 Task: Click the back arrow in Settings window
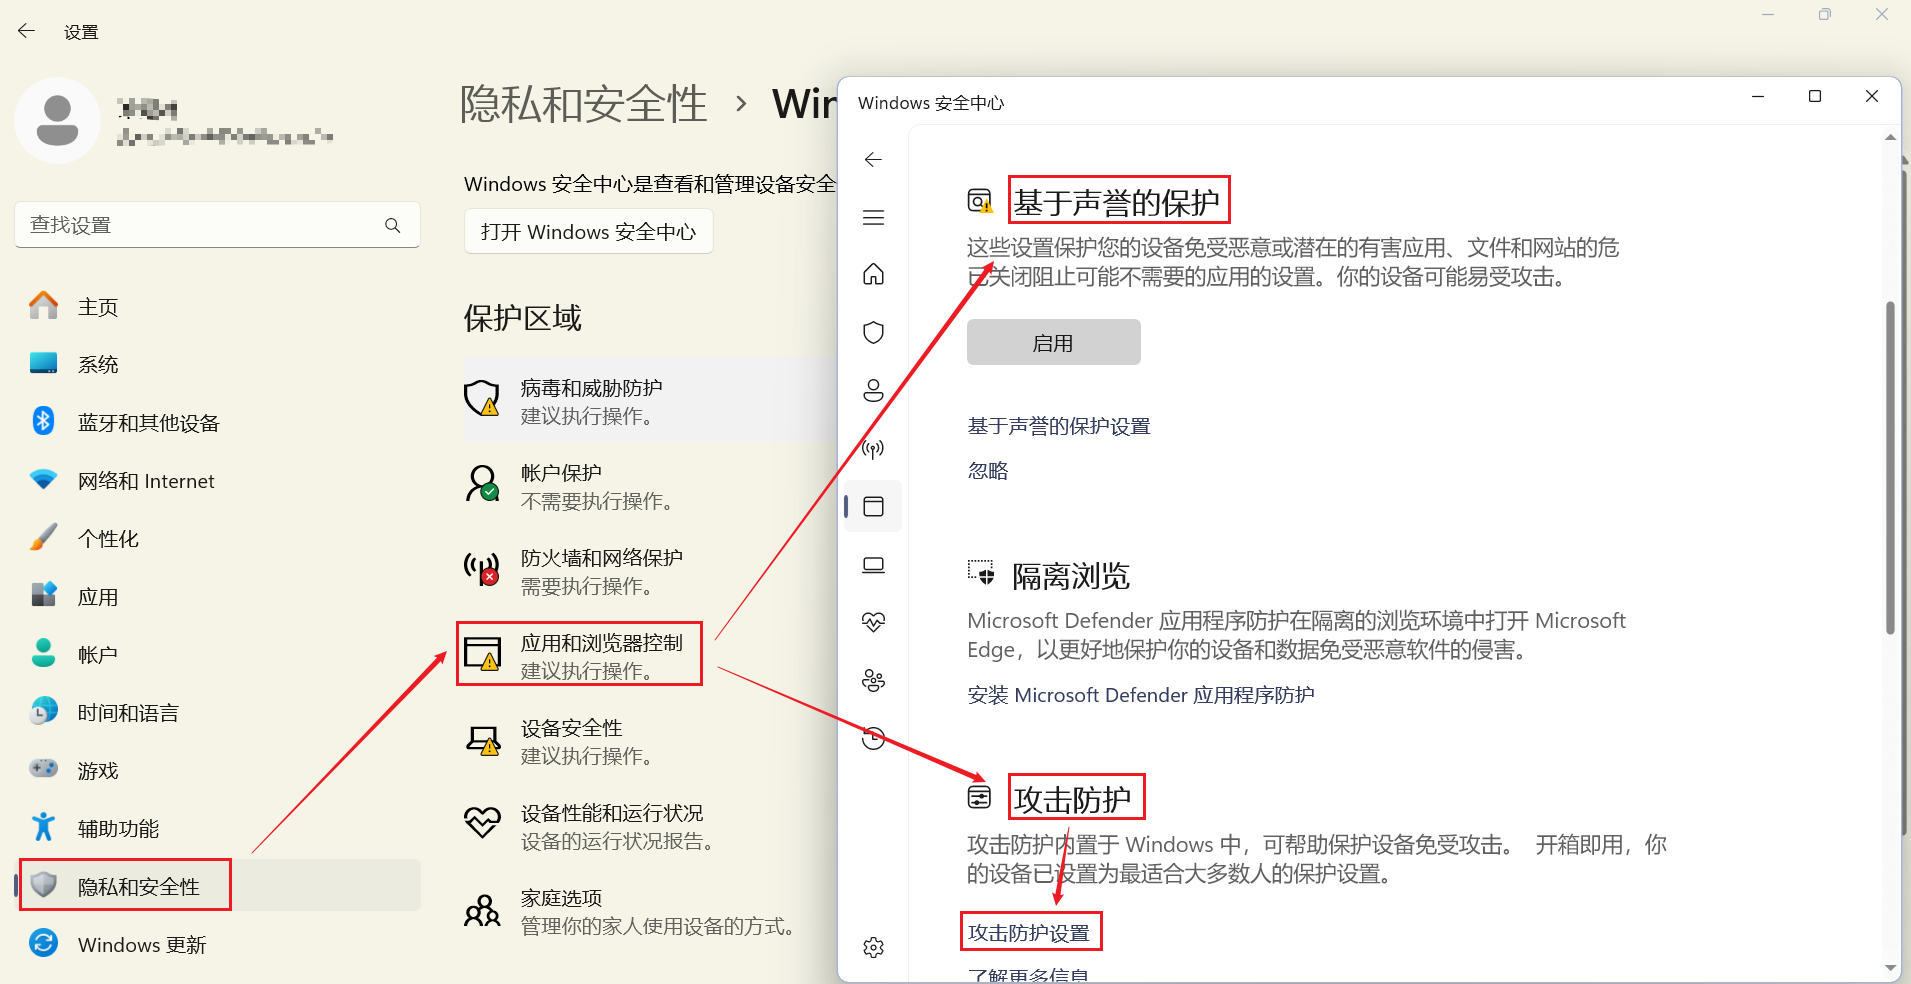click(x=26, y=31)
